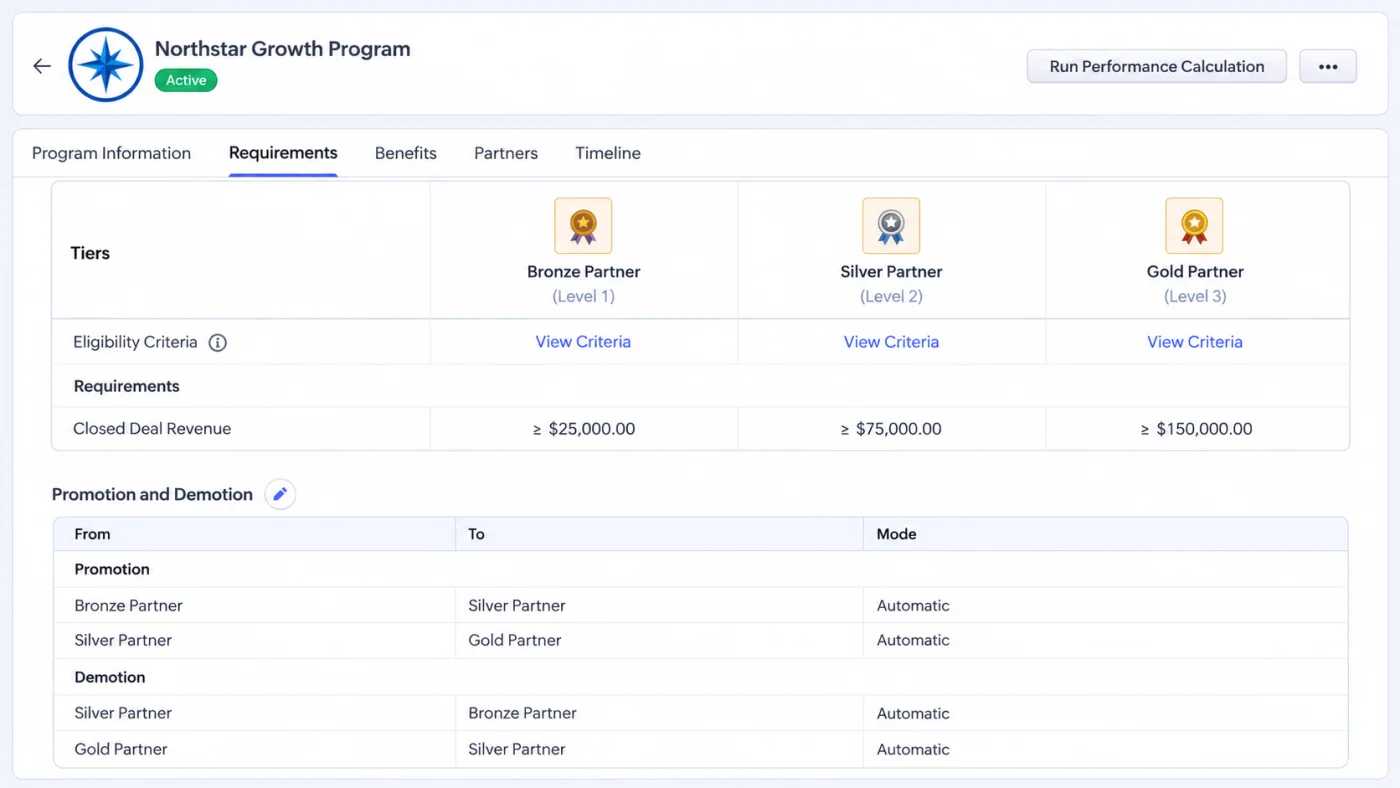The height and width of the screenshot is (788, 1400).
Task: Click the Bronze Partner tier heading
Action: click(584, 272)
